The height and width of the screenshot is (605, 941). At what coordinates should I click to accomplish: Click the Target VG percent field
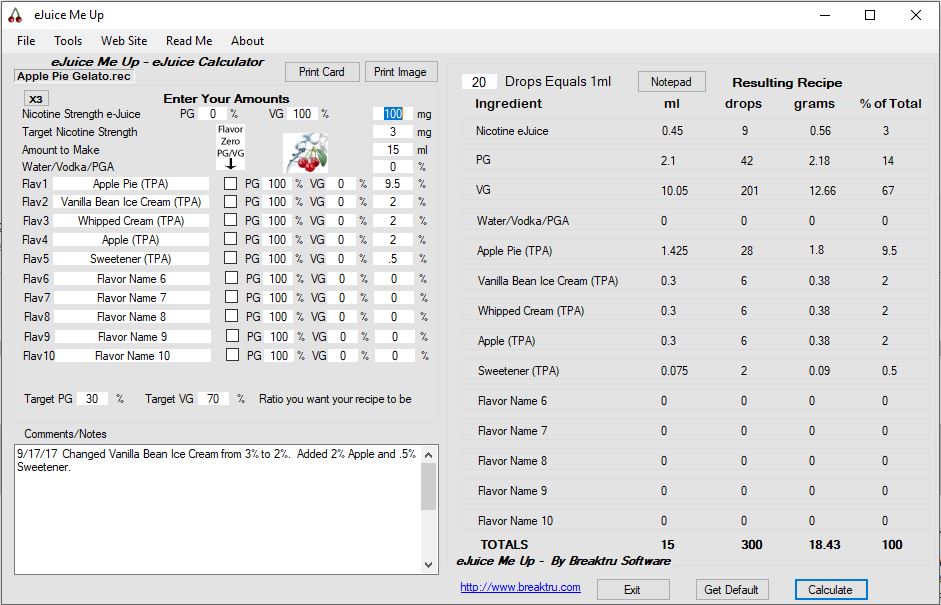(213, 399)
